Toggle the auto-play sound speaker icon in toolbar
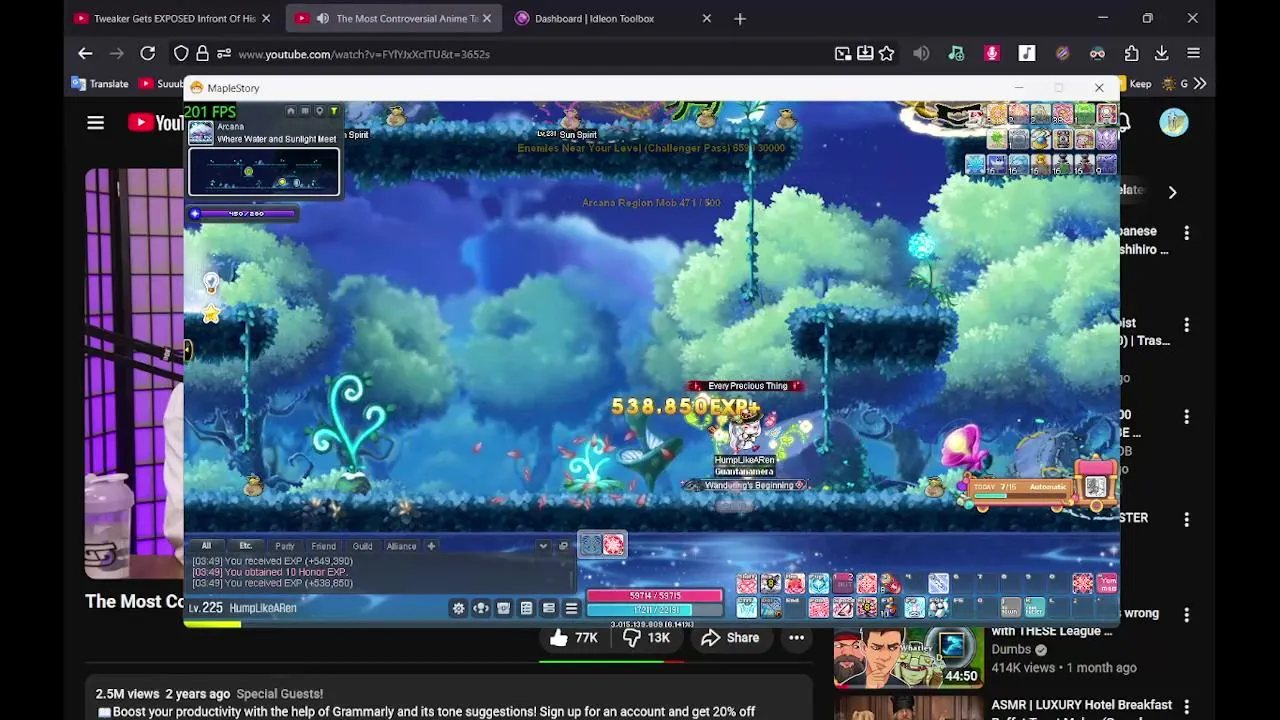 coord(921,53)
